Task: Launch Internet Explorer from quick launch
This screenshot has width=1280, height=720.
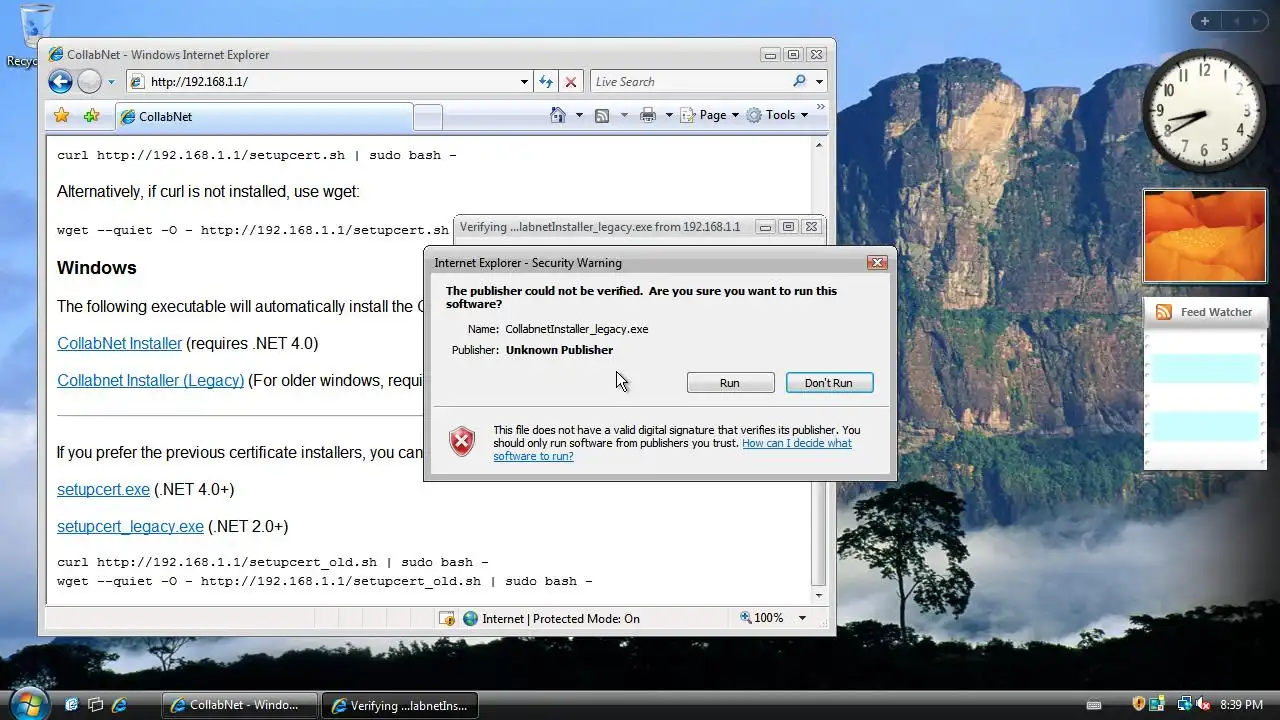Action: click(x=119, y=705)
